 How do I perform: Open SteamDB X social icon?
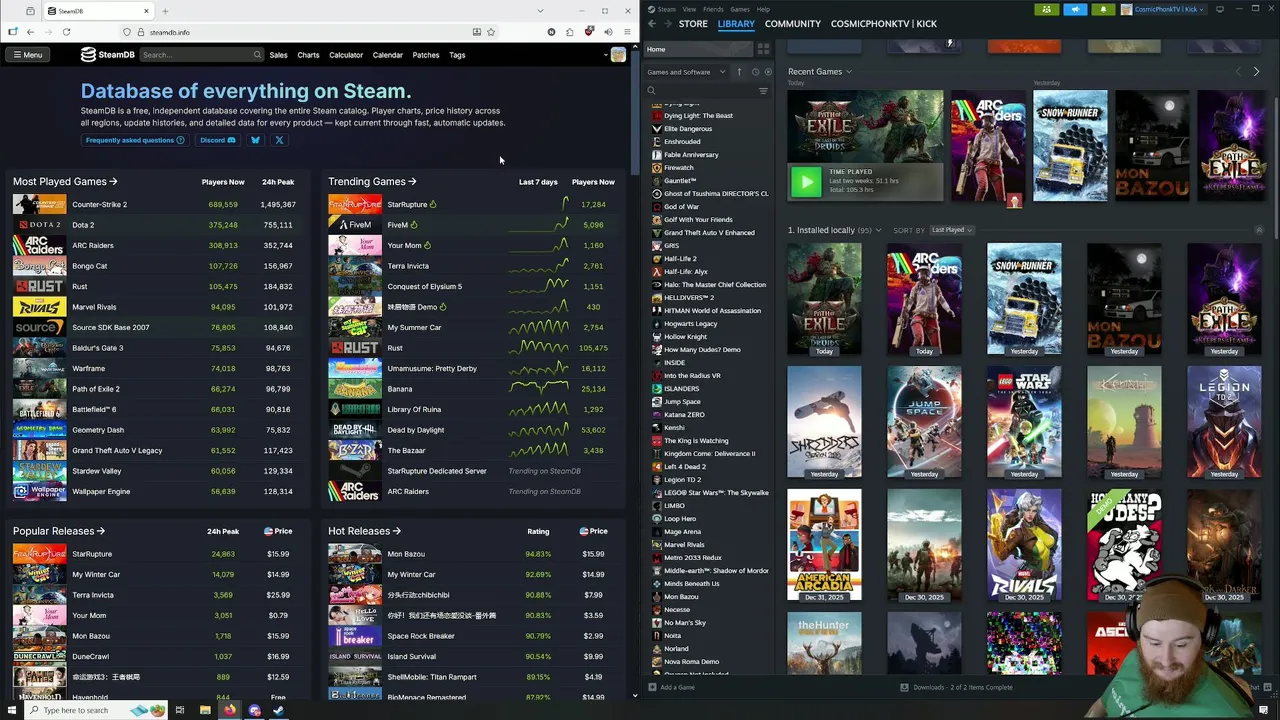coord(279,140)
